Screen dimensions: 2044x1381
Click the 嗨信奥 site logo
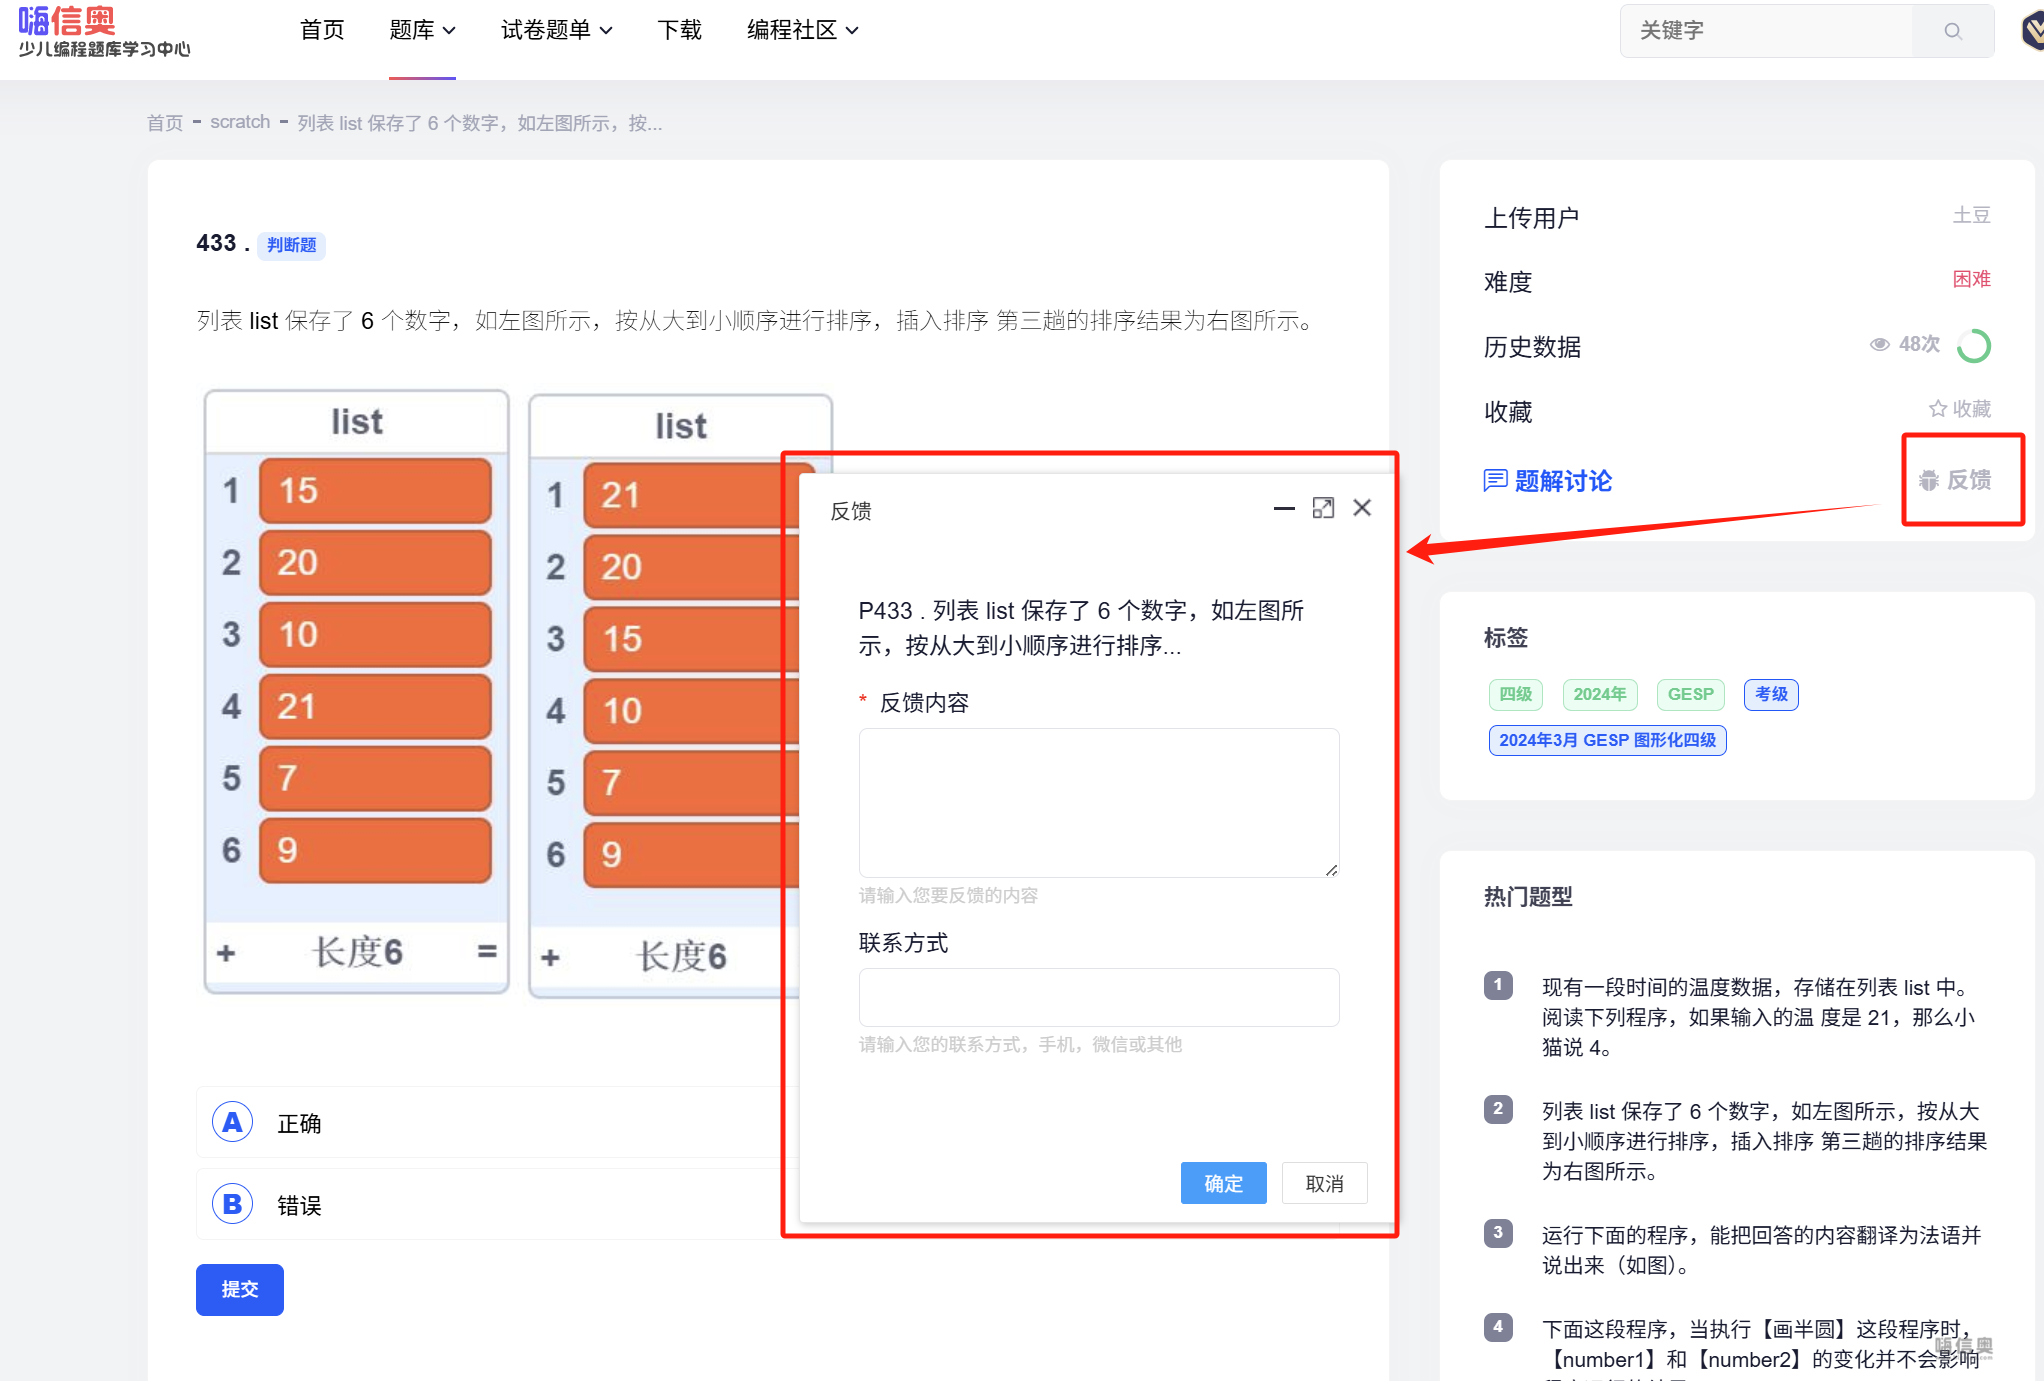(x=104, y=31)
